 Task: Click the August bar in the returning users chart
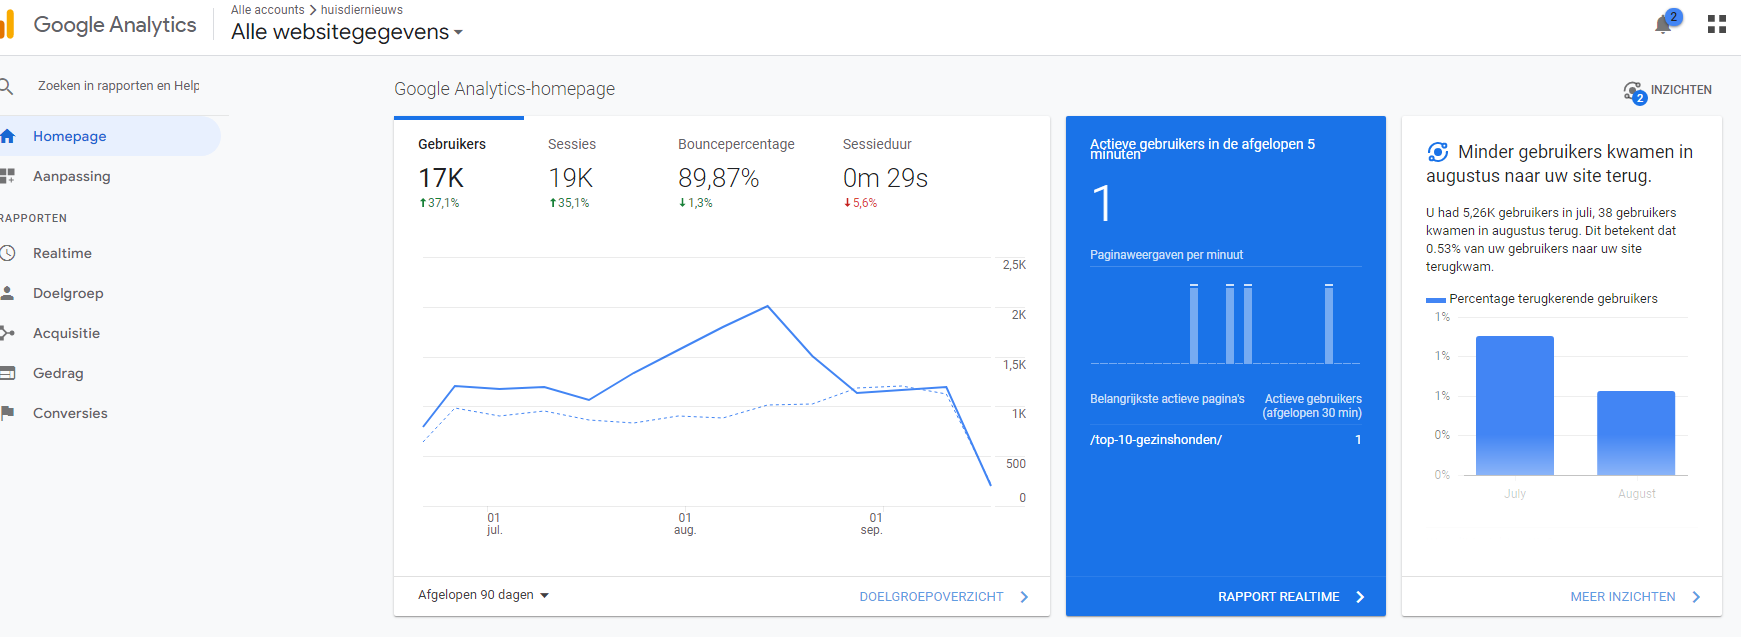point(1636,433)
